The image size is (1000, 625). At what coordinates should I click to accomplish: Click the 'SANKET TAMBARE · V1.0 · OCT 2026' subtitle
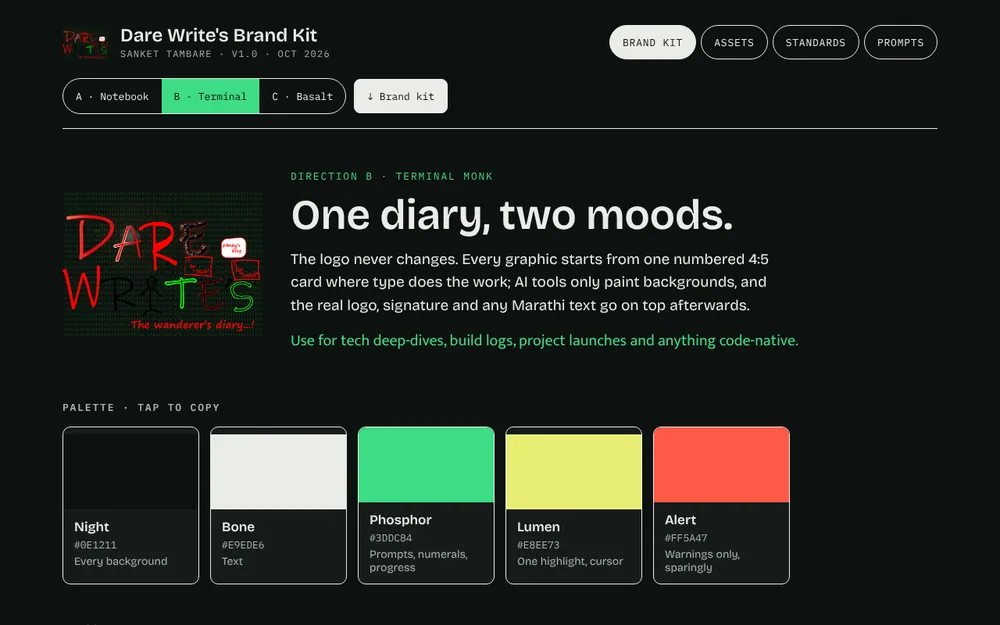(225, 54)
